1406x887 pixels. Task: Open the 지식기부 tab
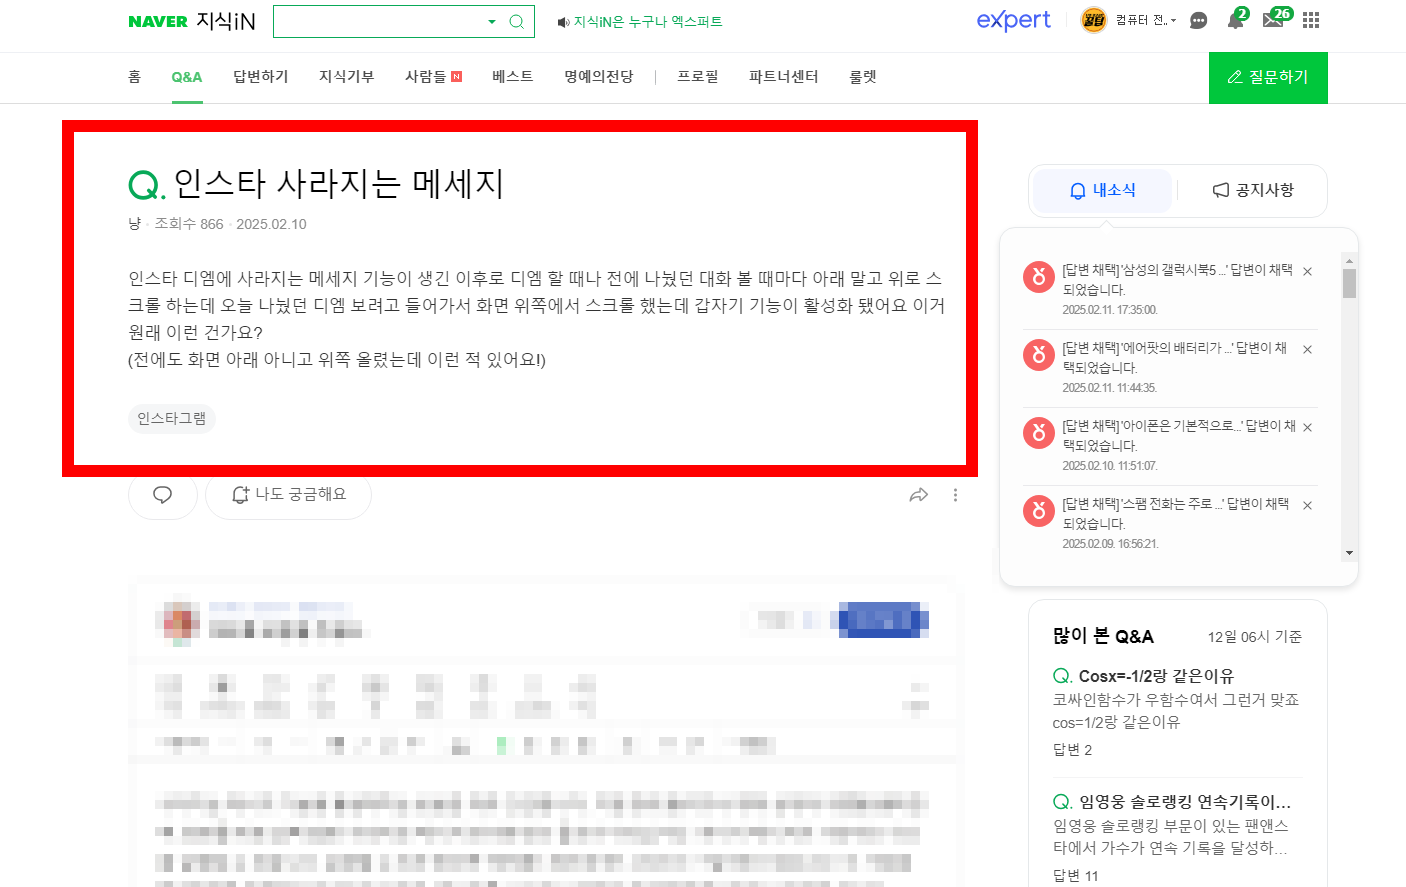tap(347, 77)
